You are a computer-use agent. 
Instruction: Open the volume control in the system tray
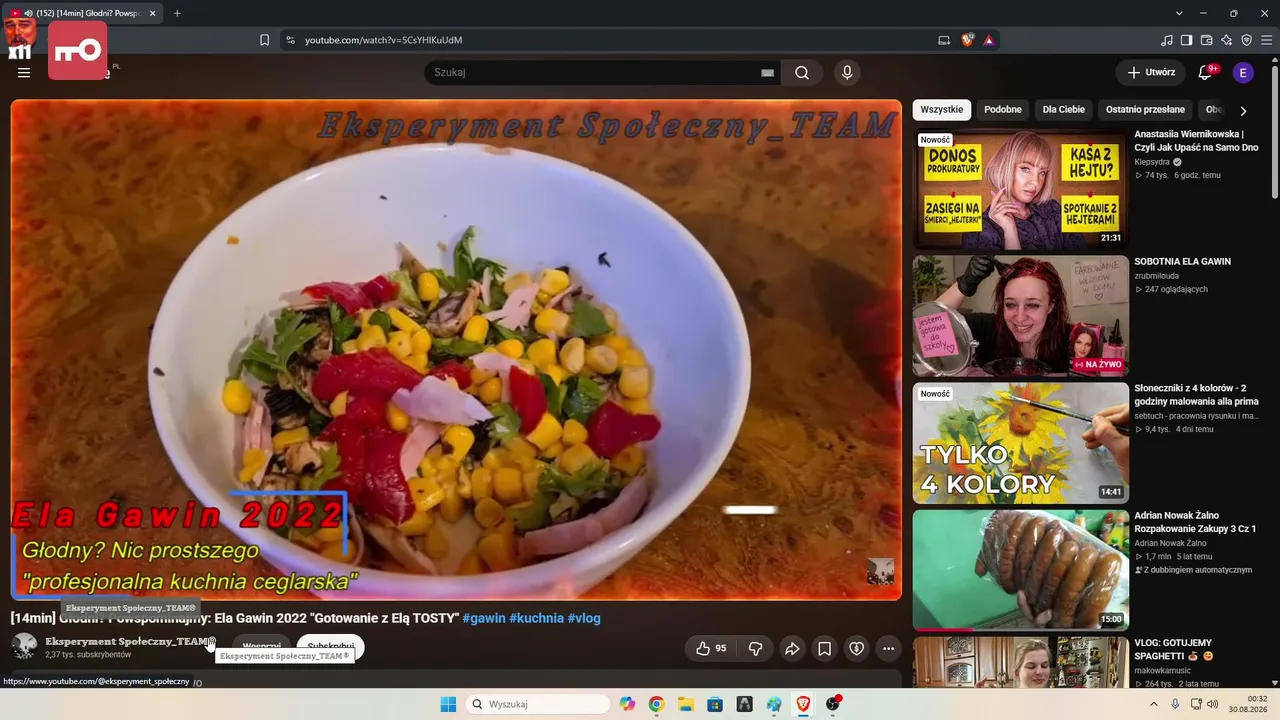(1213, 704)
